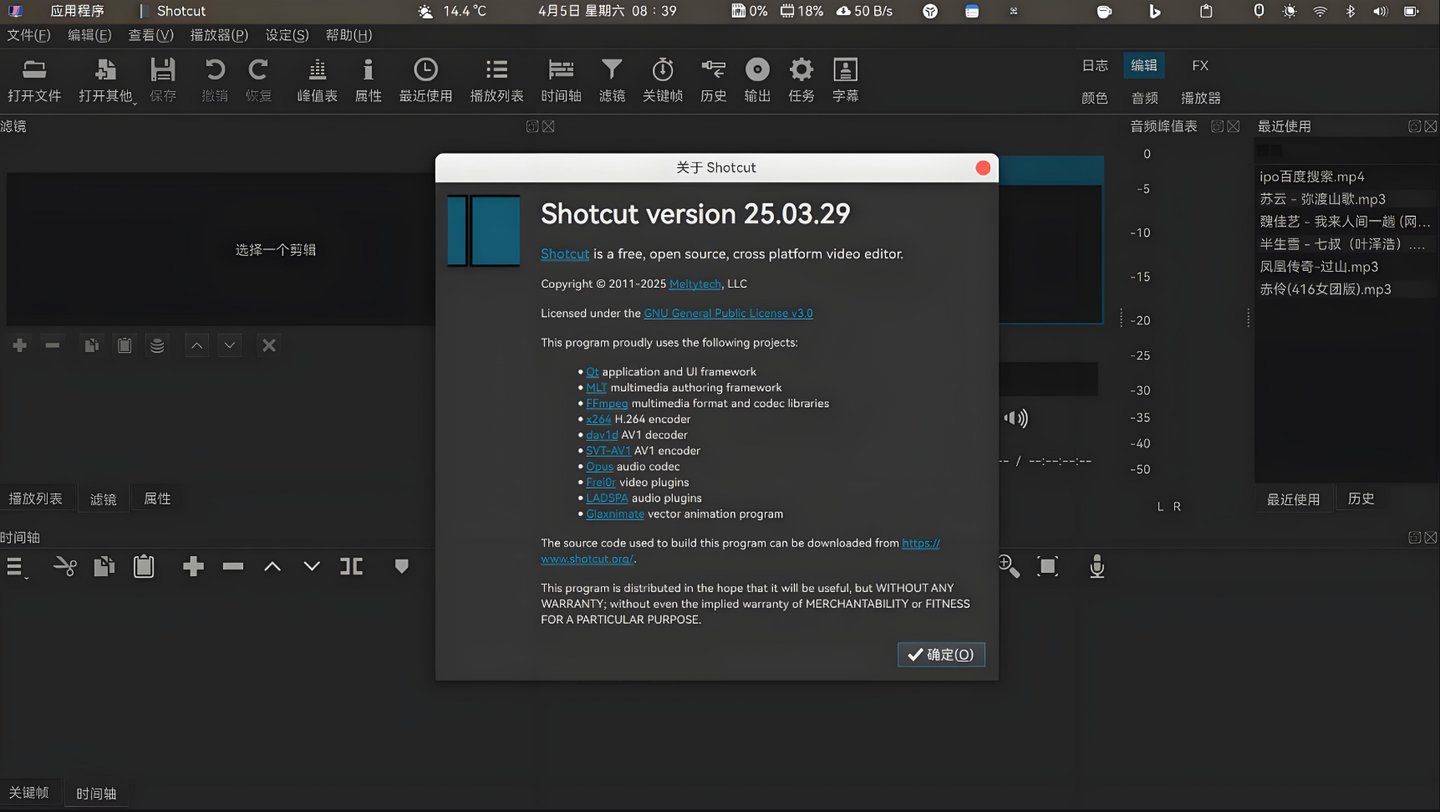Open the GNU General Public License v3.0 link
This screenshot has width=1440, height=812.
728,313
